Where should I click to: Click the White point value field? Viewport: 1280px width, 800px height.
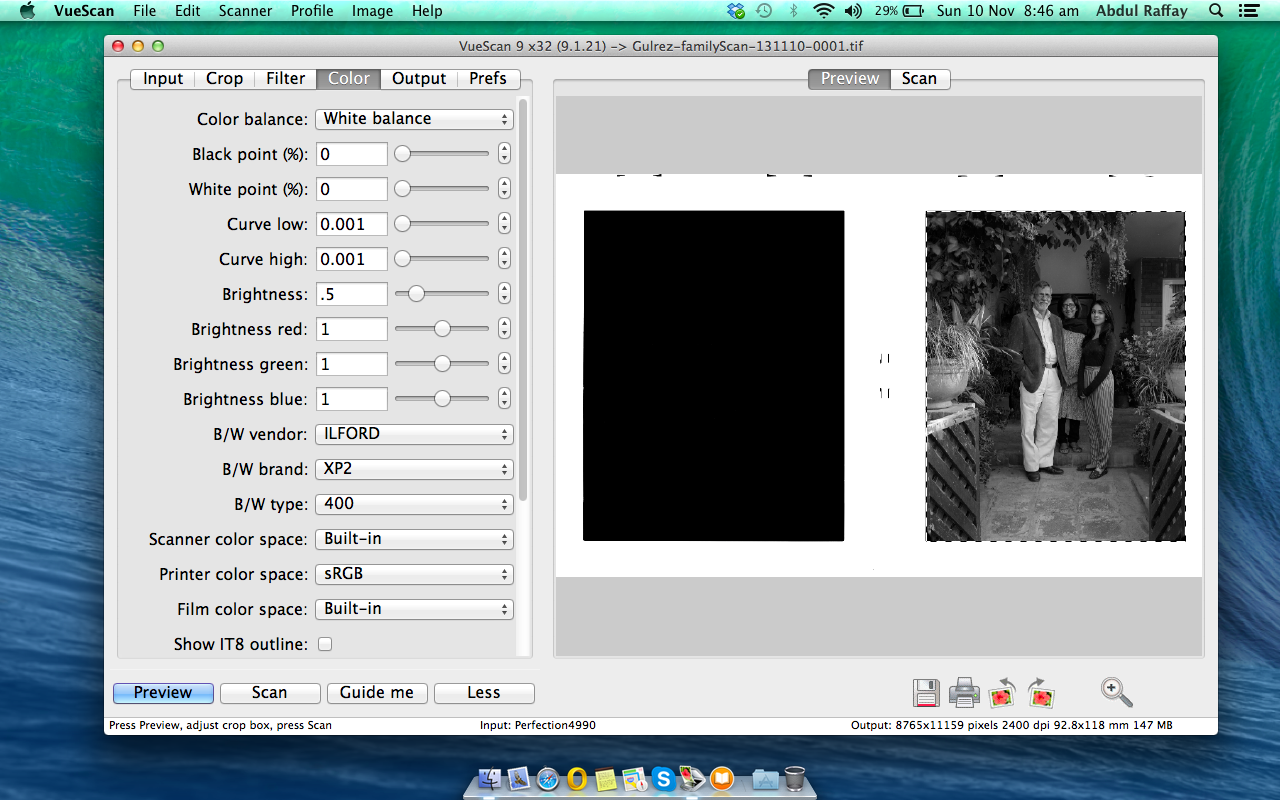pyautogui.click(x=352, y=189)
